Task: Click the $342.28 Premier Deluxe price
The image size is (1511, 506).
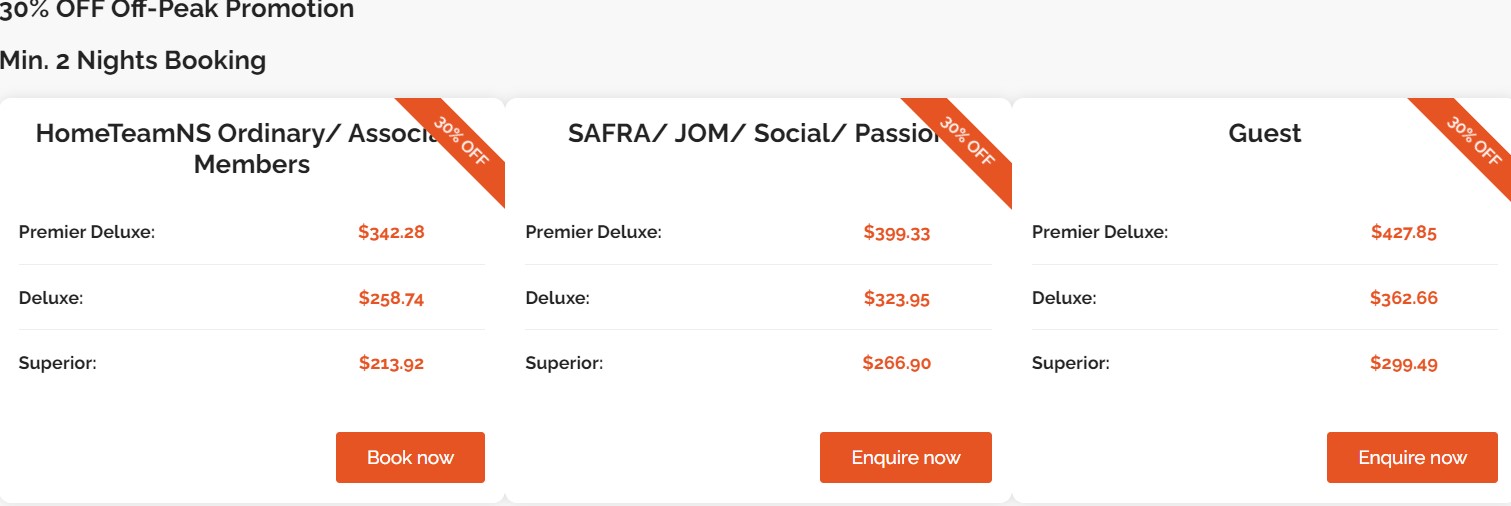Action: coord(391,233)
